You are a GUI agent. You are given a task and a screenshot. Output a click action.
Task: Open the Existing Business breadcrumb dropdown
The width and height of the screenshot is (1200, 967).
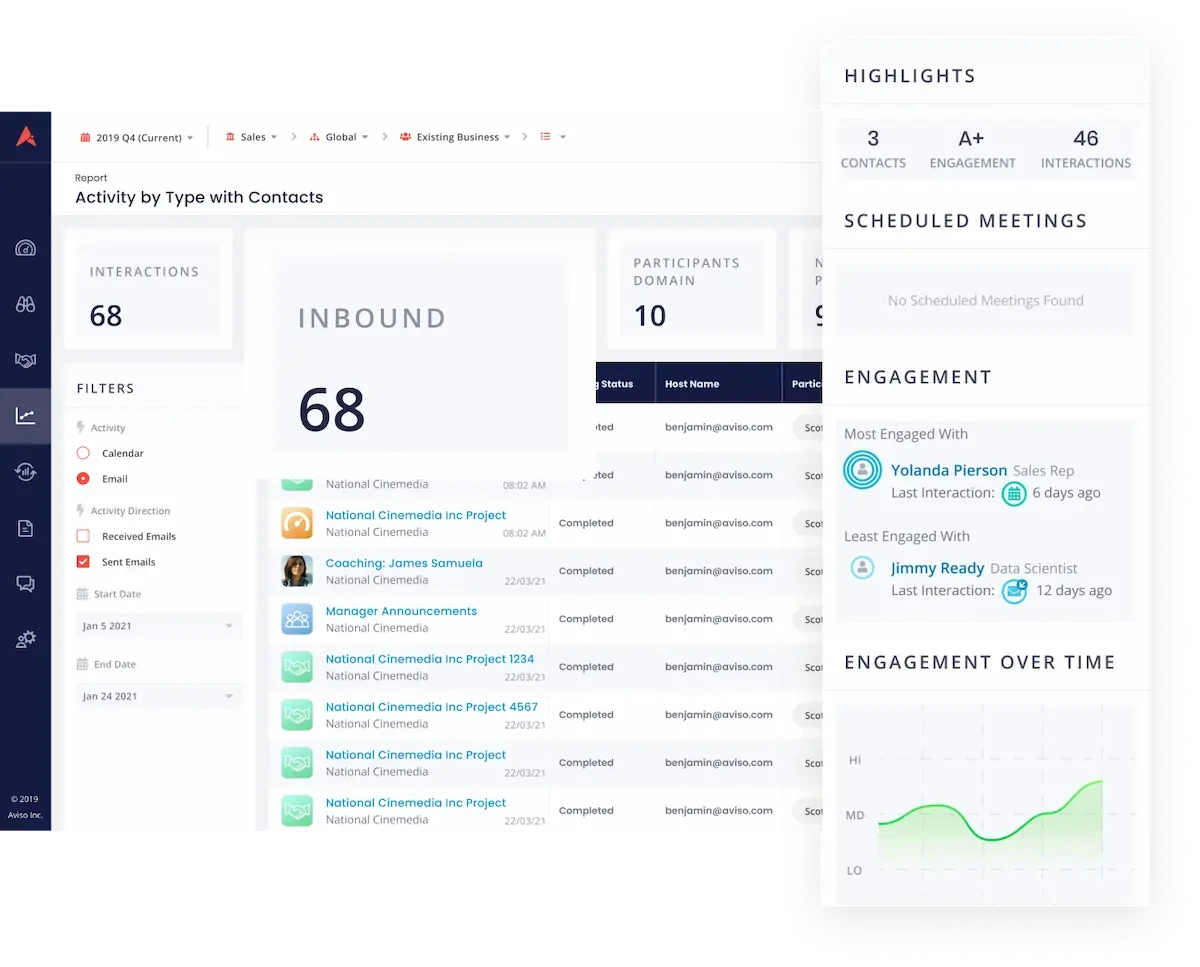(456, 137)
